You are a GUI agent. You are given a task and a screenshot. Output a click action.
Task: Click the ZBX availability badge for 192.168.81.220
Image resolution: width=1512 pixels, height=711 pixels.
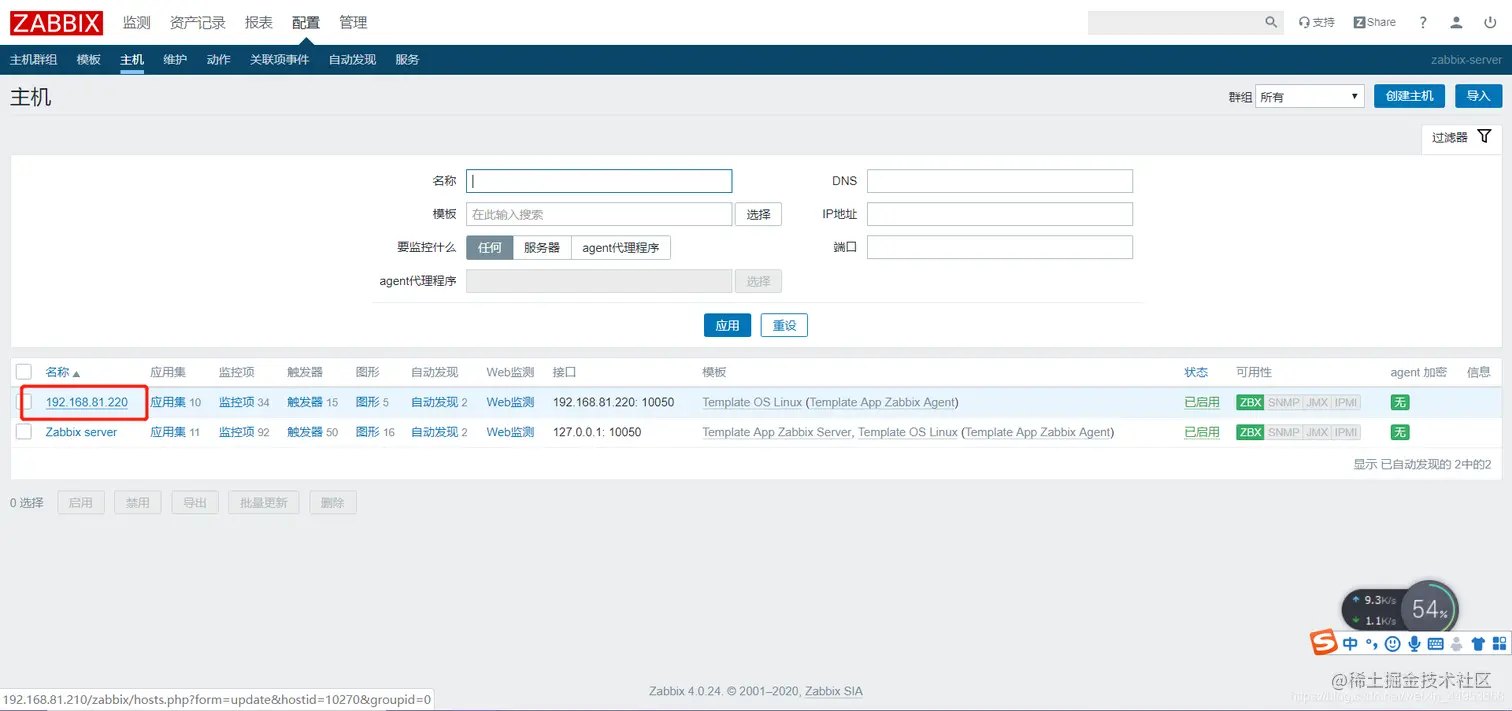(1250, 402)
